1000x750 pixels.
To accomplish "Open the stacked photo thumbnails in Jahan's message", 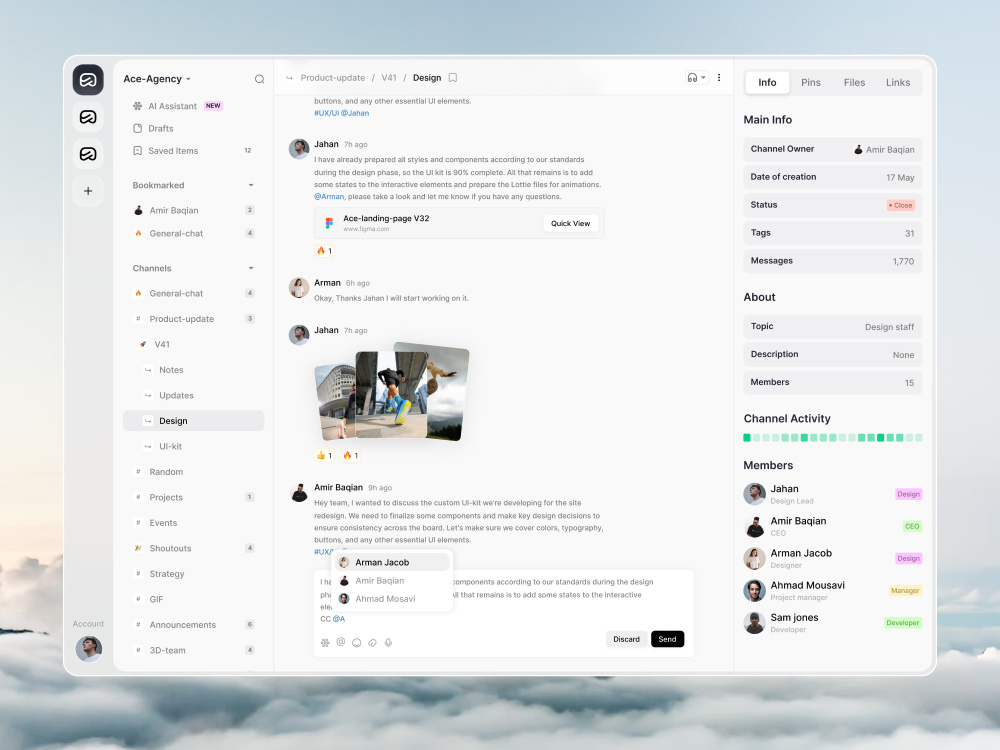I will pos(393,393).
